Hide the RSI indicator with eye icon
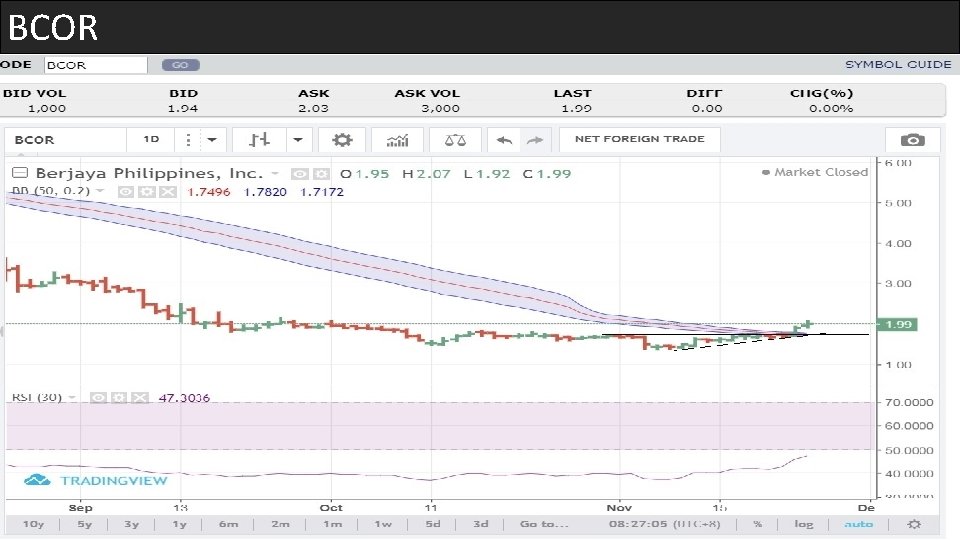 click(98, 398)
